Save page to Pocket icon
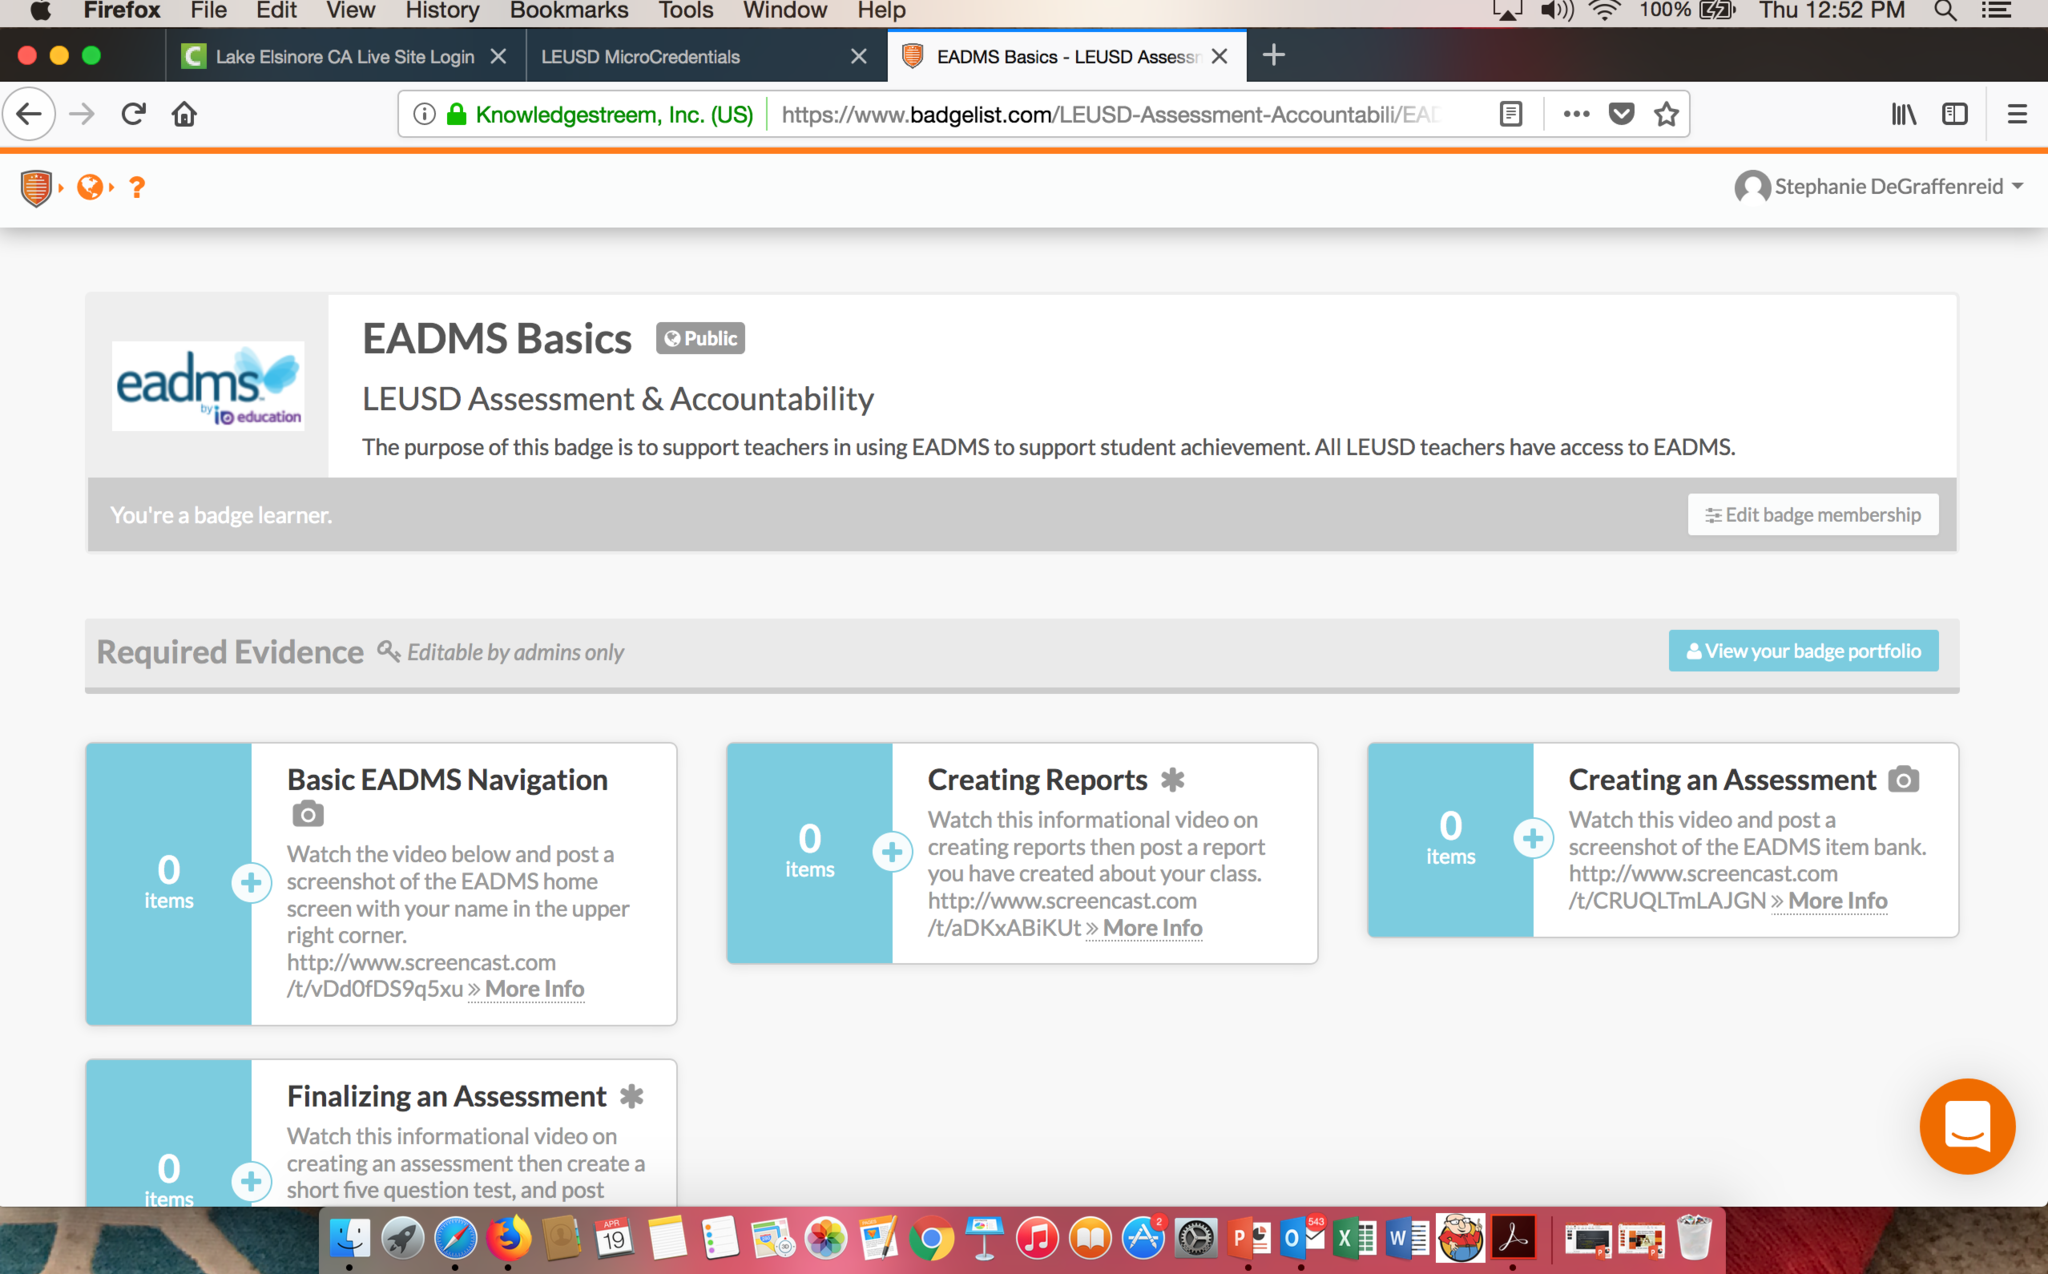2048x1274 pixels. tap(1621, 114)
